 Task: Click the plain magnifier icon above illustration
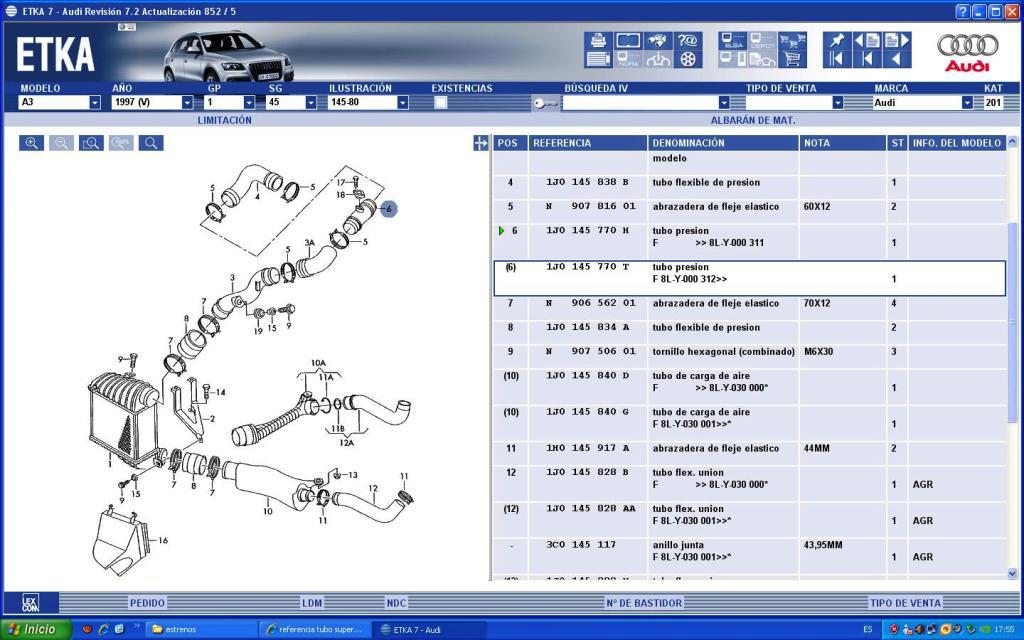(x=151, y=143)
